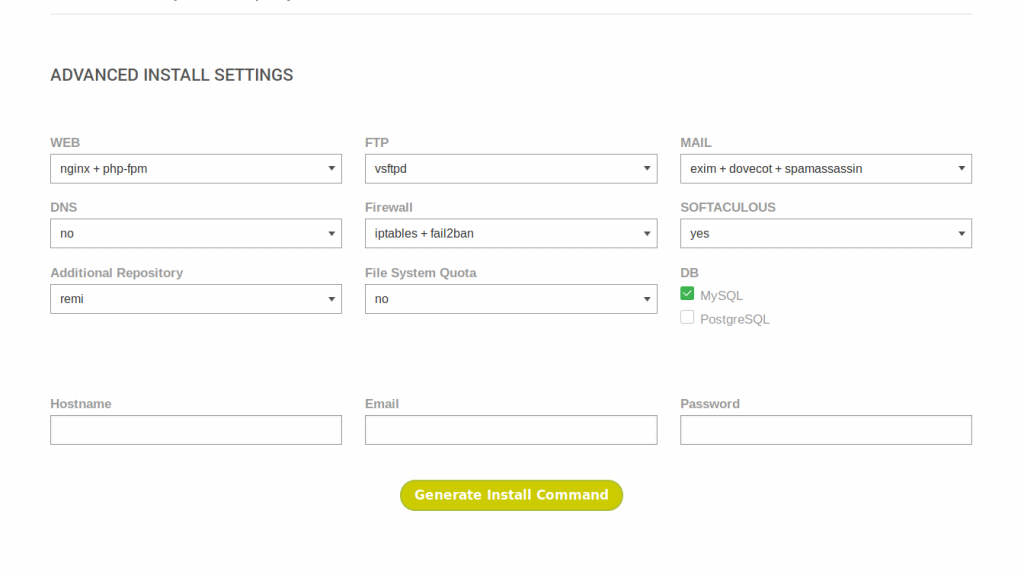Open the WEB server dropdown

coord(196,169)
